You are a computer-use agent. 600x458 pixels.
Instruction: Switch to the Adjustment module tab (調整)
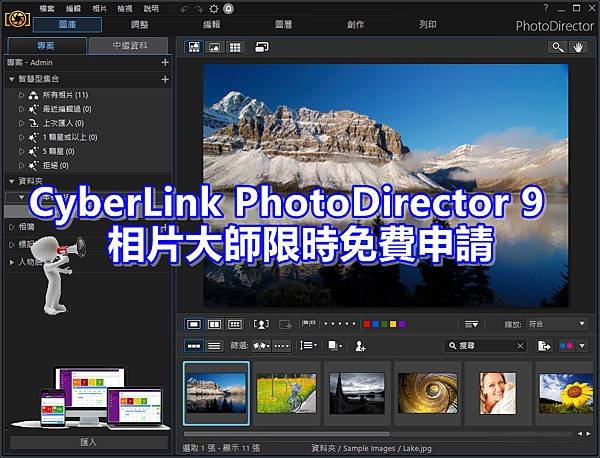(x=140, y=24)
